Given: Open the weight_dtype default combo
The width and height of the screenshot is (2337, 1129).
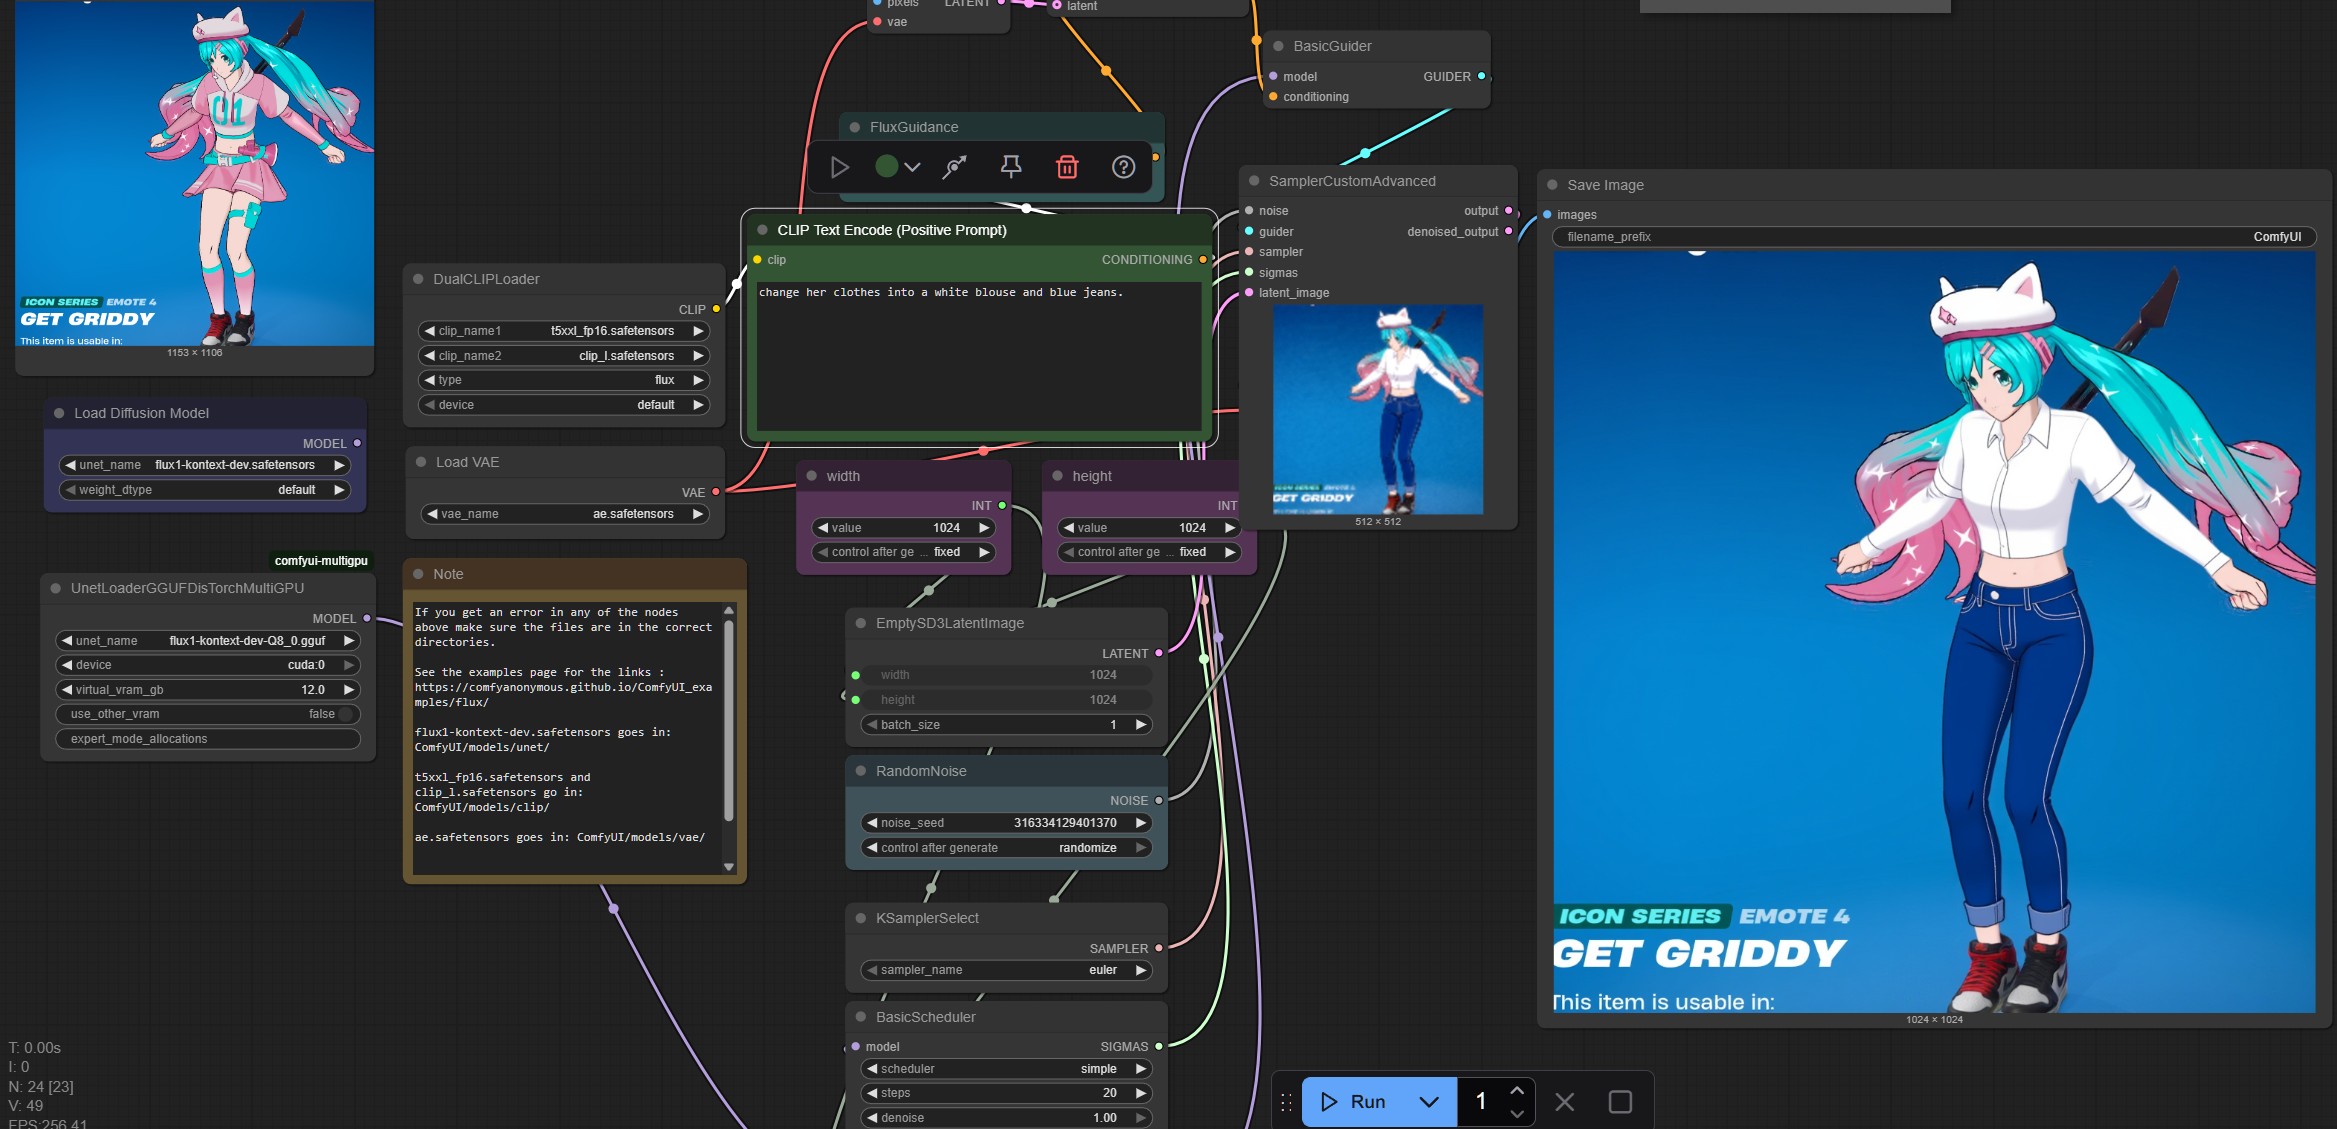Looking at the screenshot, I should point(205,490).
